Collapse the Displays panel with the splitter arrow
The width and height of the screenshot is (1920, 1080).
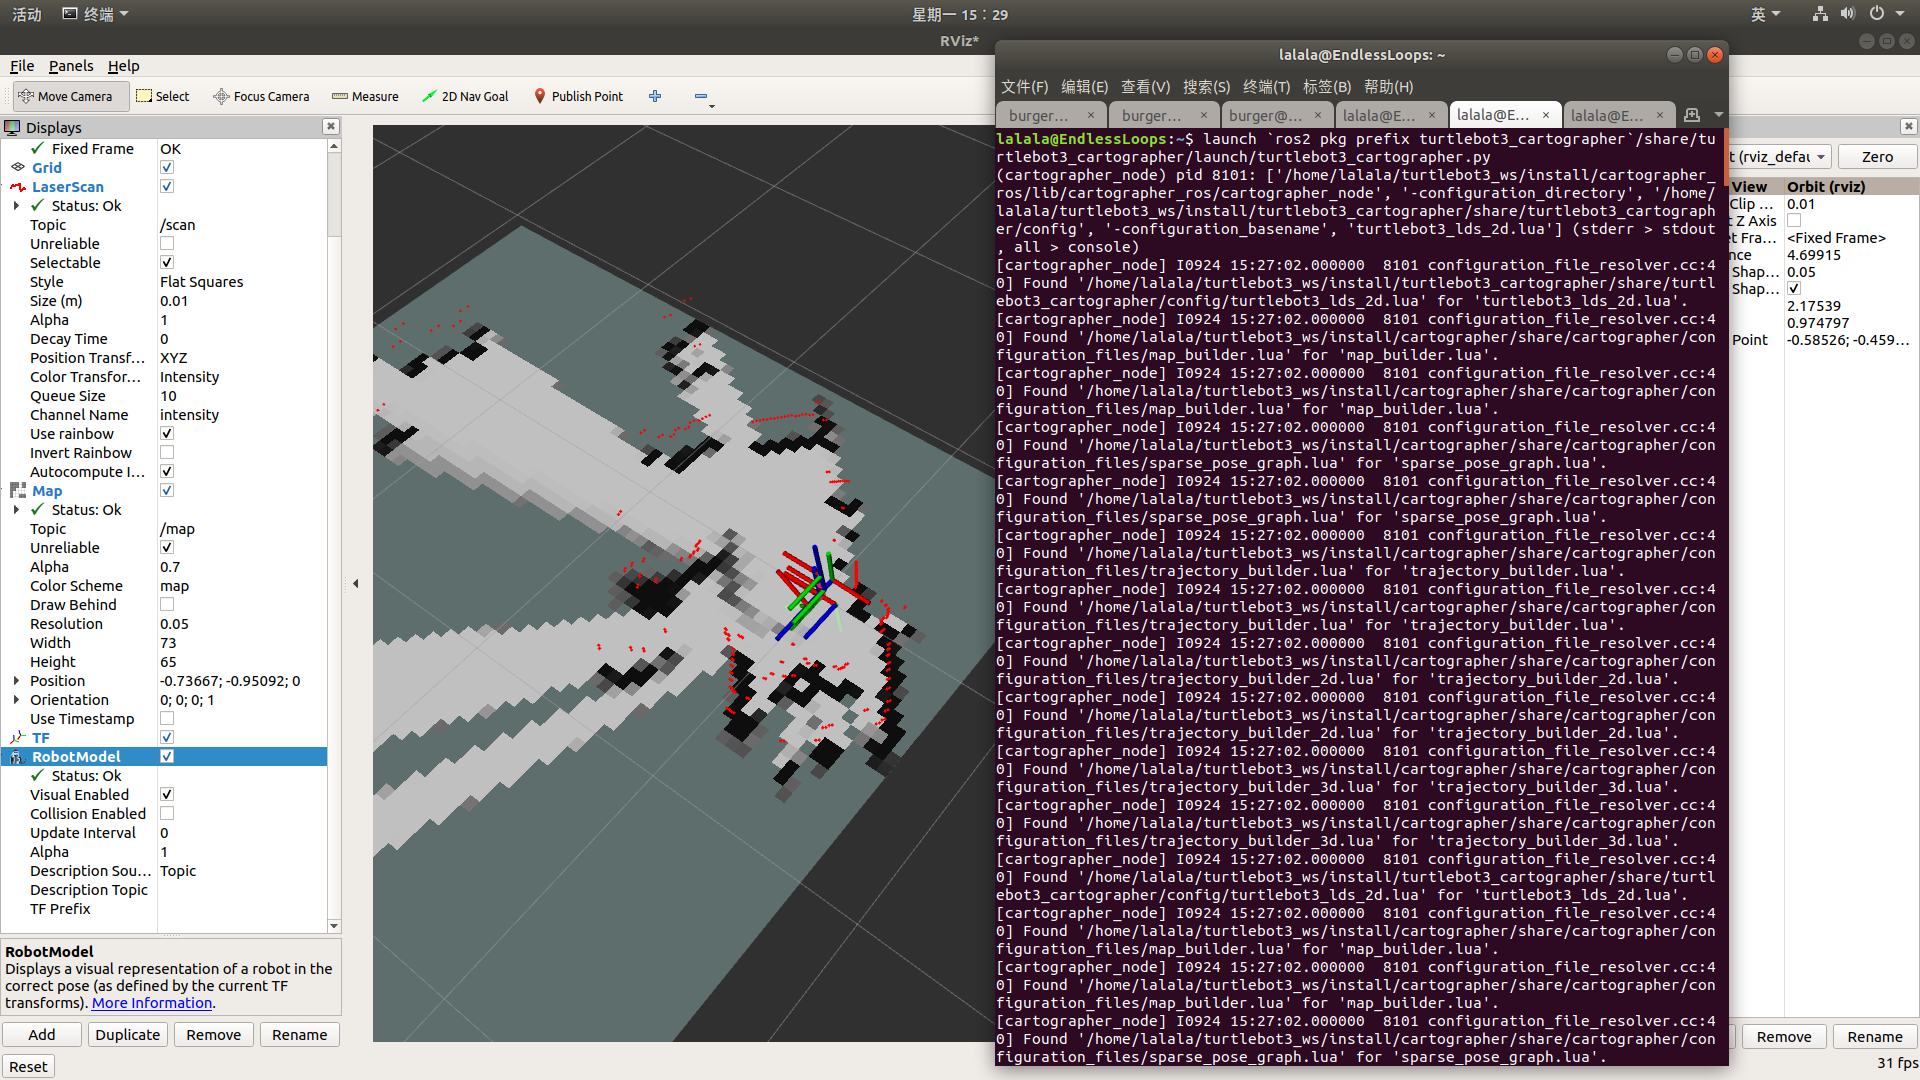tap(356, 583)
